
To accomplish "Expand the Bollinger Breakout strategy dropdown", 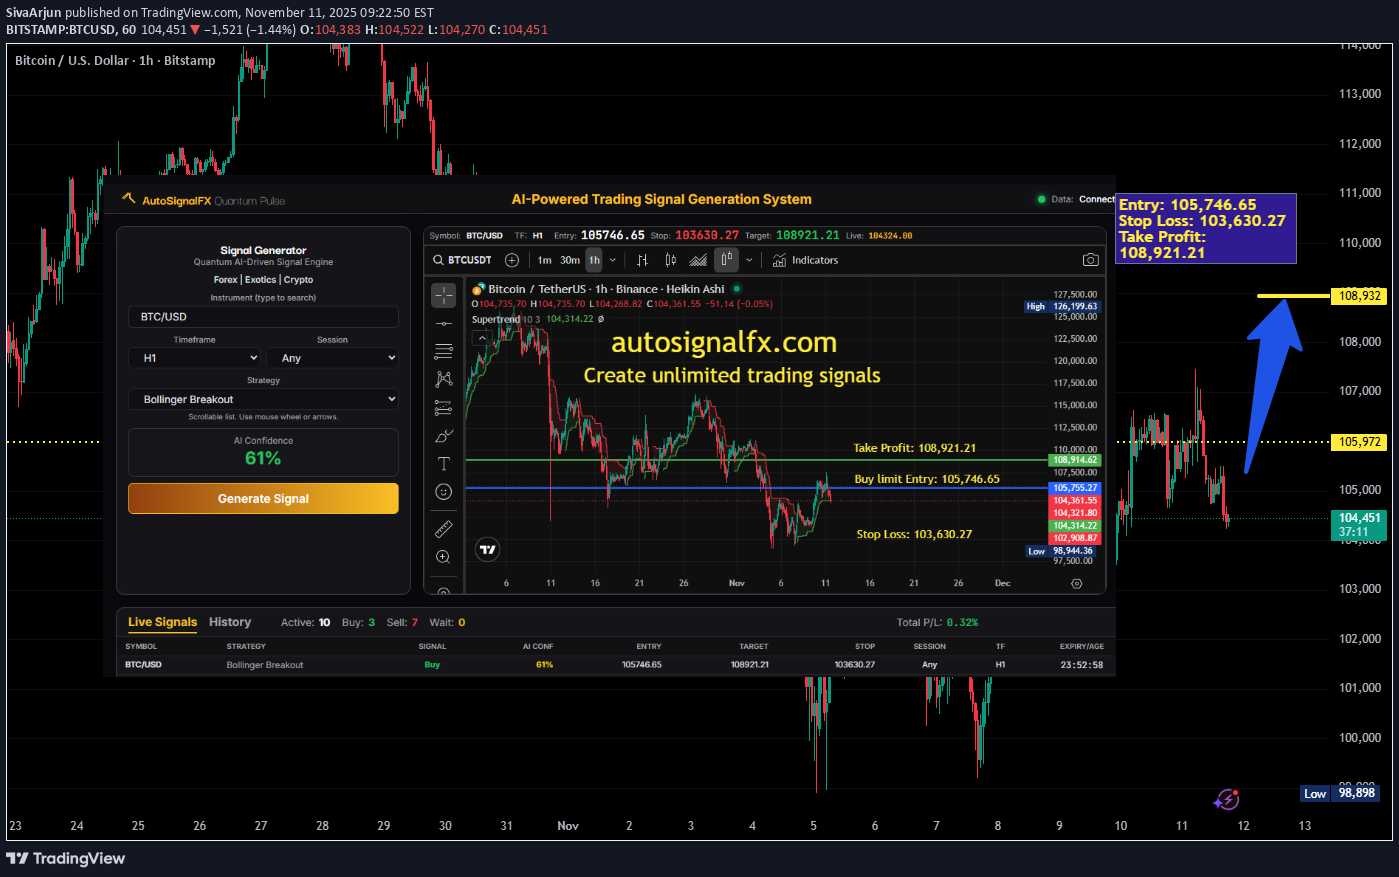I will [x=263, y=399].
